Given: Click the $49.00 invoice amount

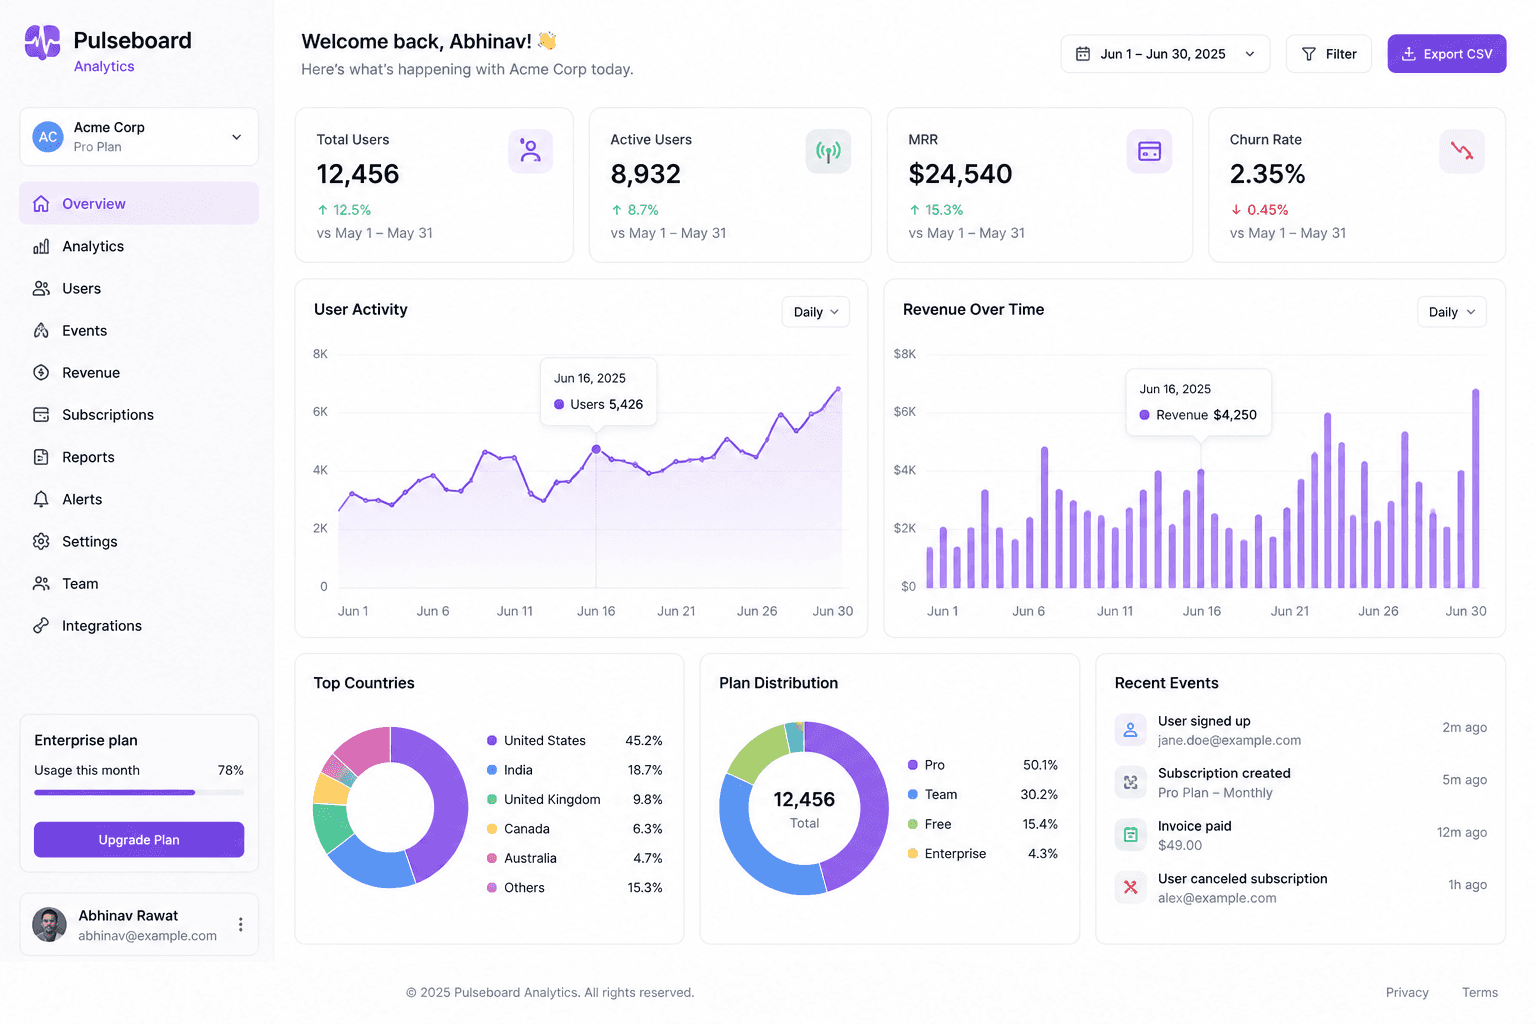Looking at the screenshot, I should point(1180,845).
